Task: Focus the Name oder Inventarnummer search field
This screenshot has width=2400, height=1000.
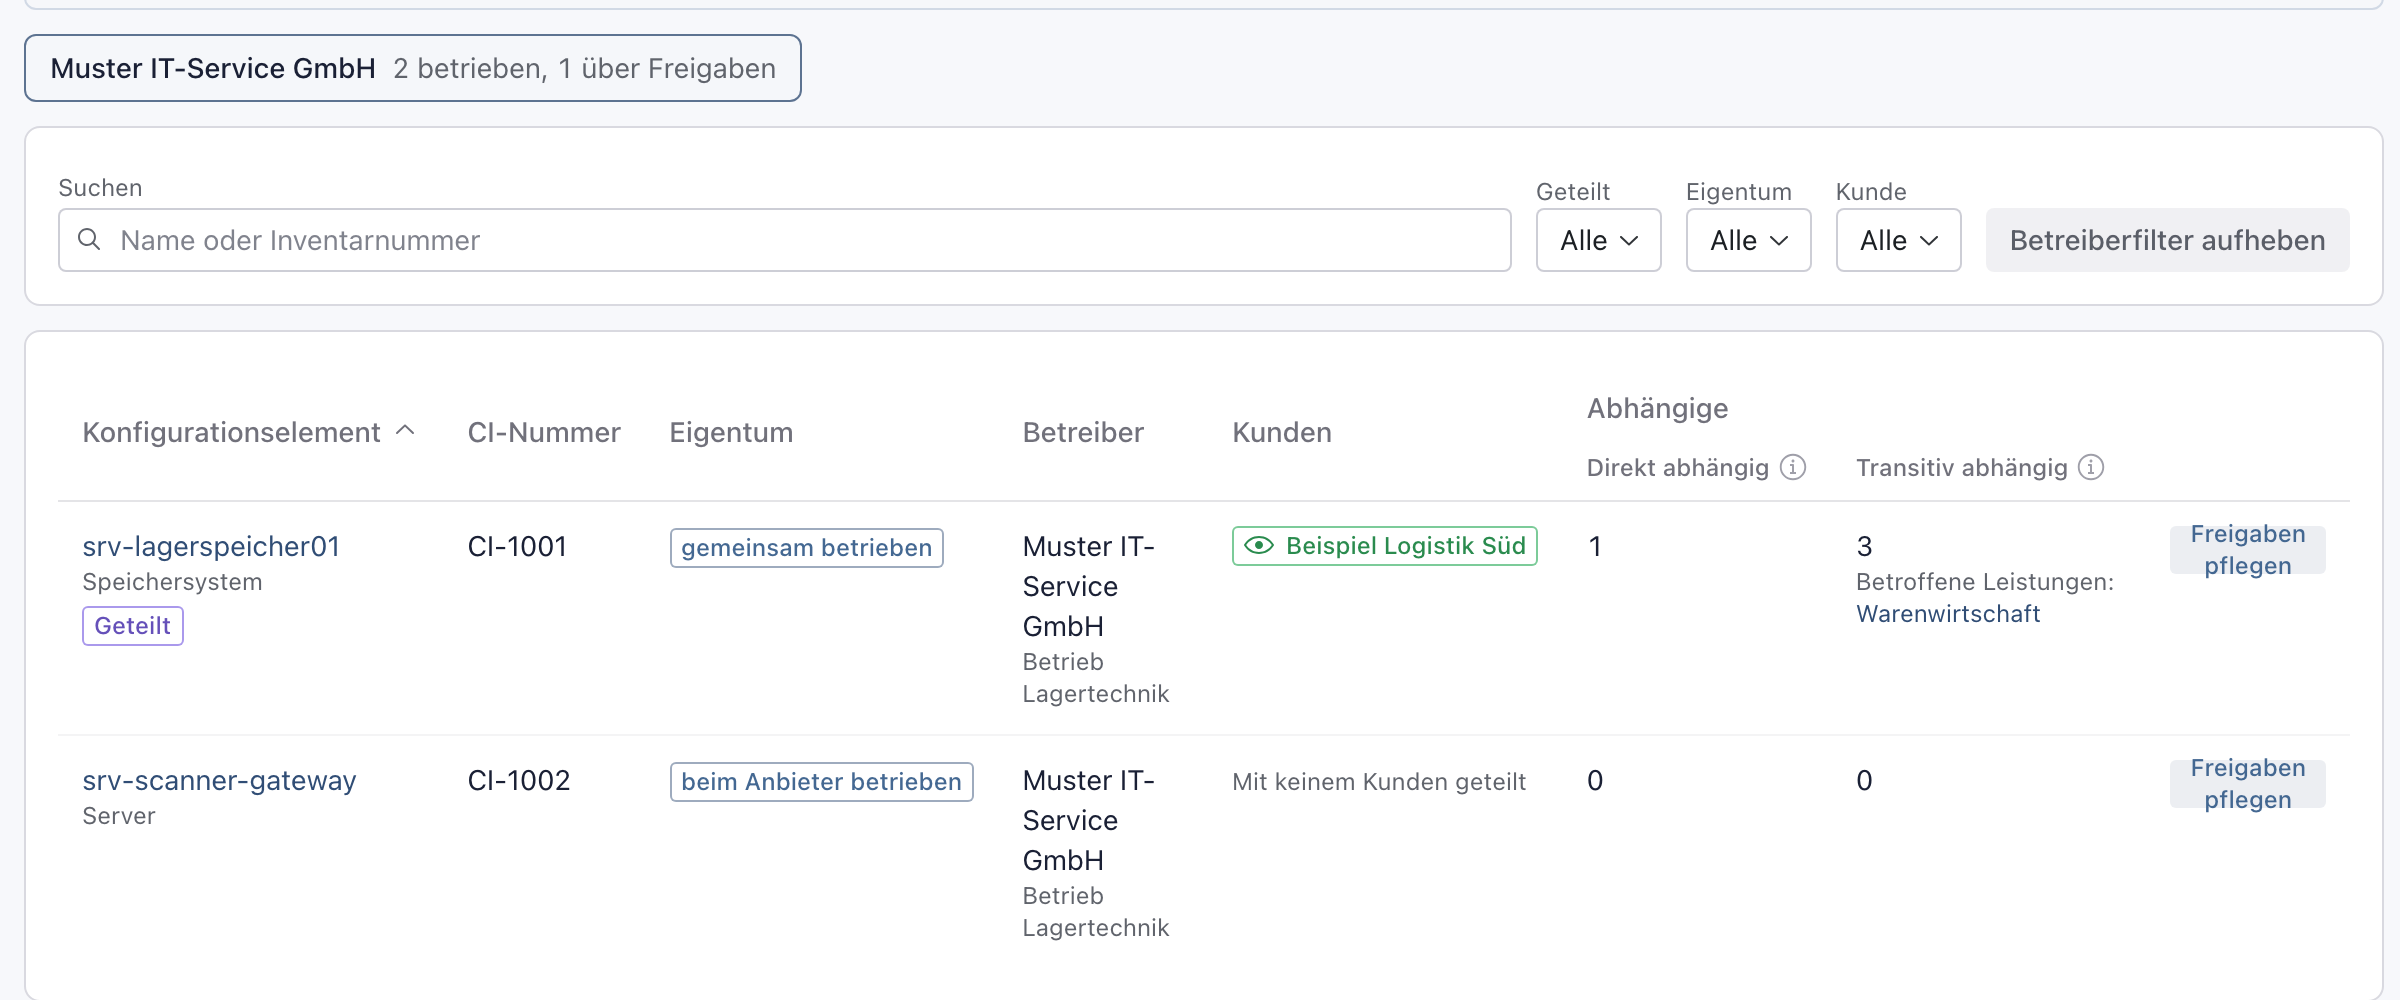Action: 784,240
